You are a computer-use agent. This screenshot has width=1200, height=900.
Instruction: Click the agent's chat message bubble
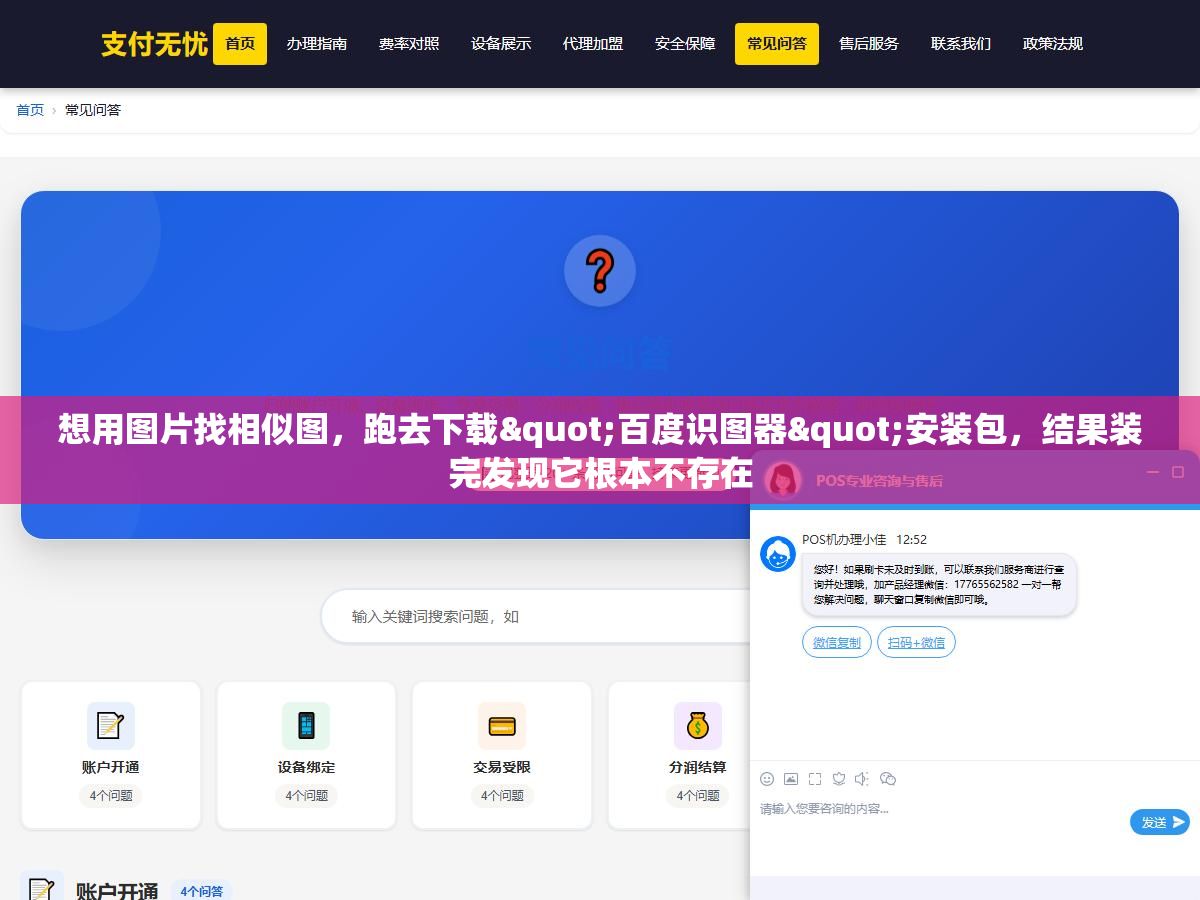point(939,584)
